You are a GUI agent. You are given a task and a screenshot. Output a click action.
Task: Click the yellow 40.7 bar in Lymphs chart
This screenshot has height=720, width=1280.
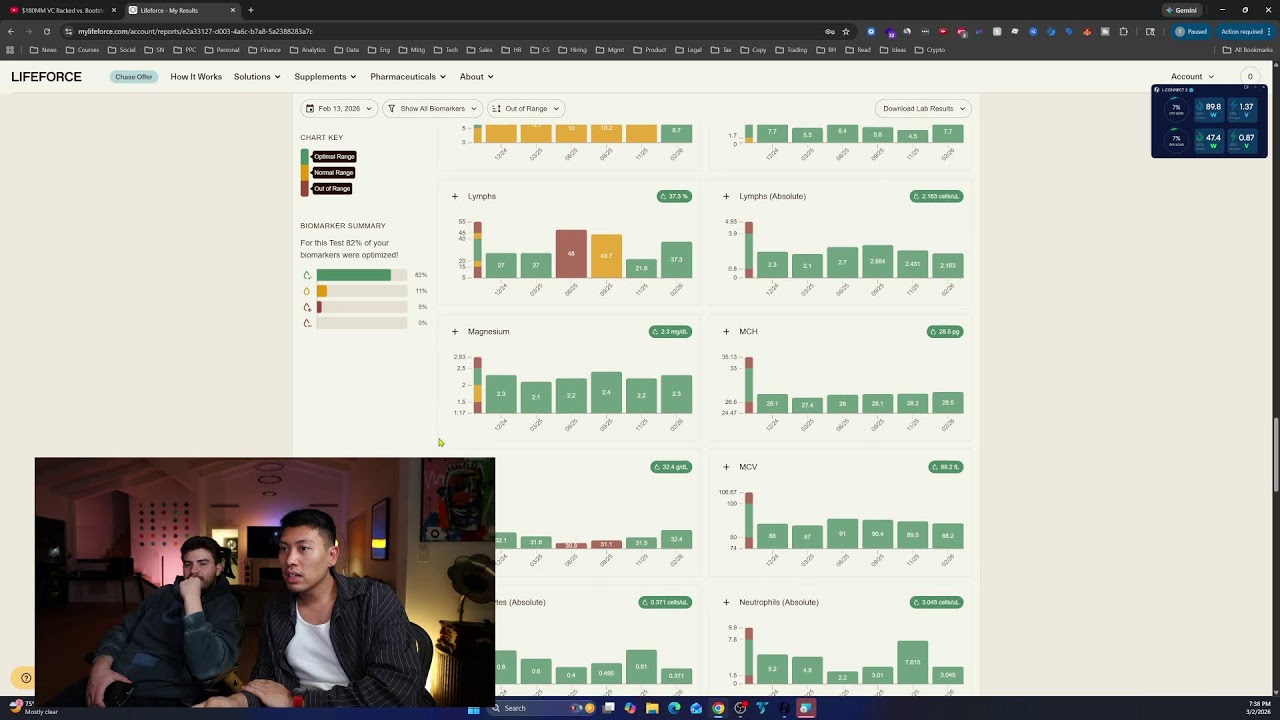pyautogui.click(x=606, y=256)
